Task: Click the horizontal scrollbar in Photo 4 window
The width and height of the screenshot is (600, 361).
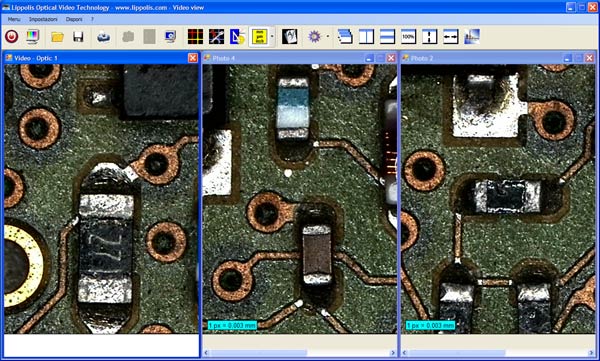Action: click(x=300, y=353)
